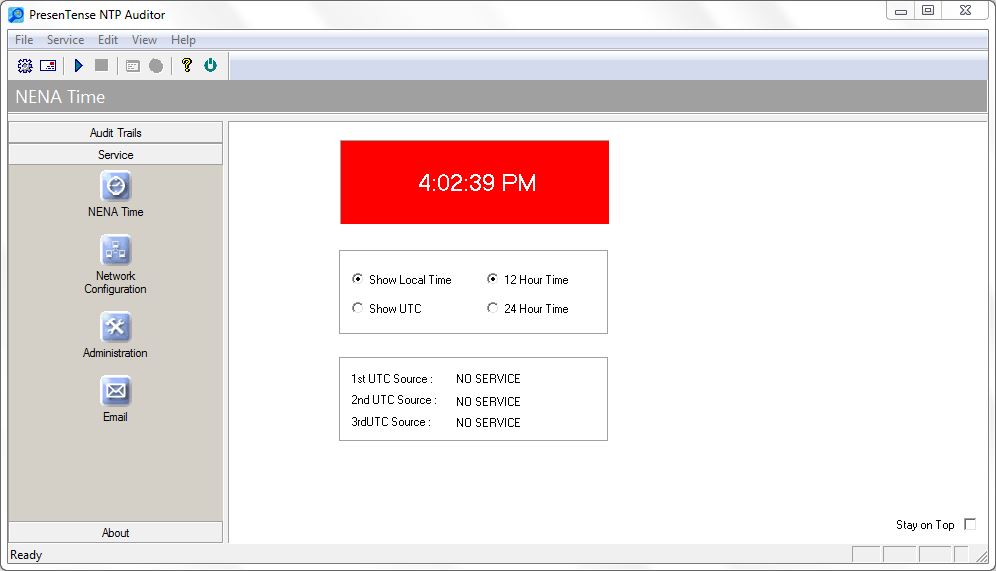
Task: Open the View menu
Action: 144,40
